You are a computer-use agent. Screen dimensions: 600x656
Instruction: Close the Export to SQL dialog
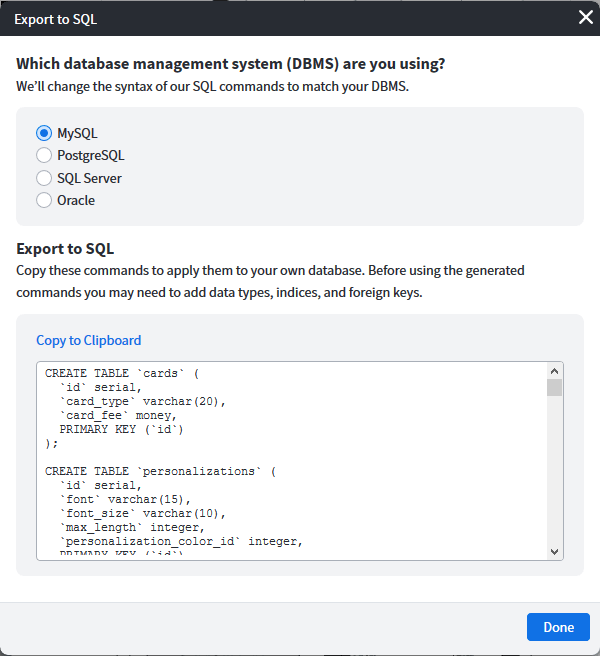[x=585, y=17]
